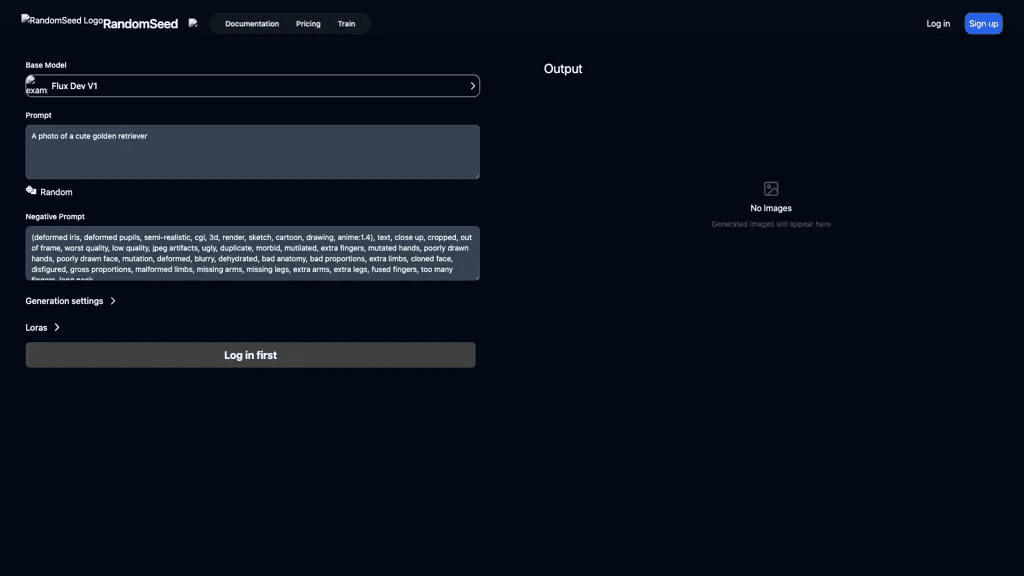The height and width of the screenshot is (576, 1024).
Task: Click the RandomSeed brand name
Action: [x=140, y=24]
